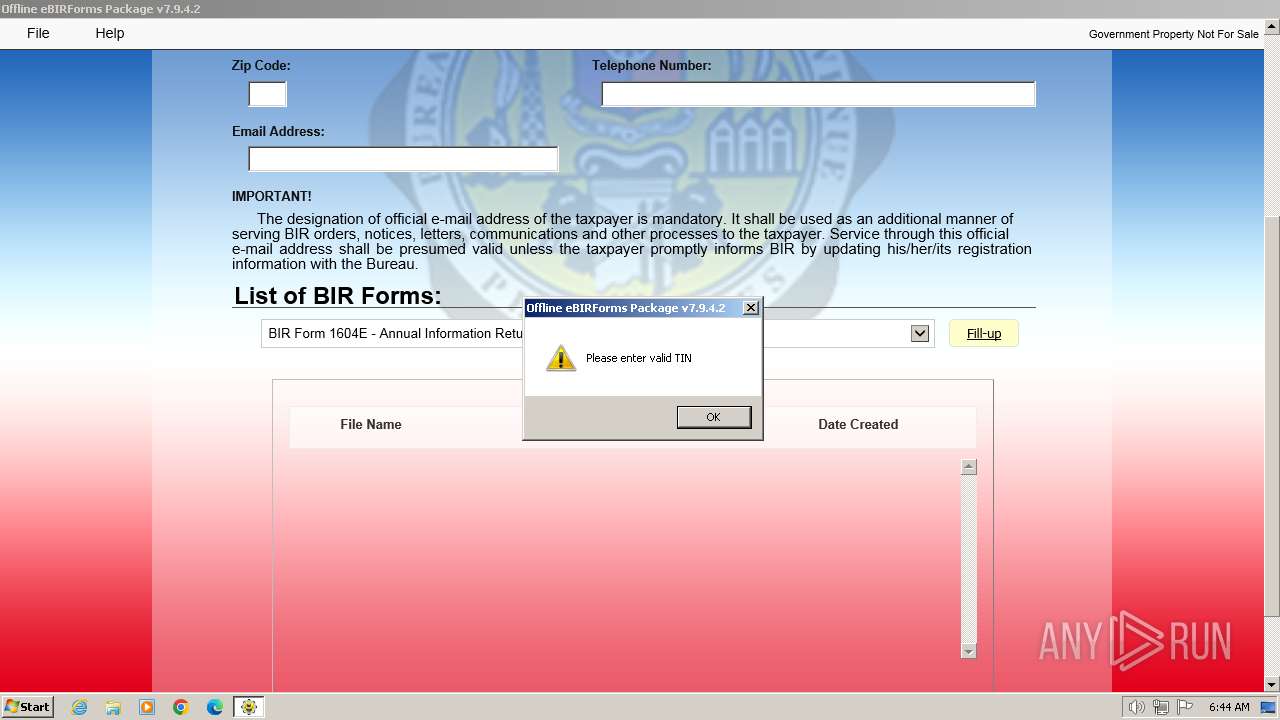Click the Please enter valid TIN message
The width and height of the screenshot is (1280, 720).
[x=638, y=358]
